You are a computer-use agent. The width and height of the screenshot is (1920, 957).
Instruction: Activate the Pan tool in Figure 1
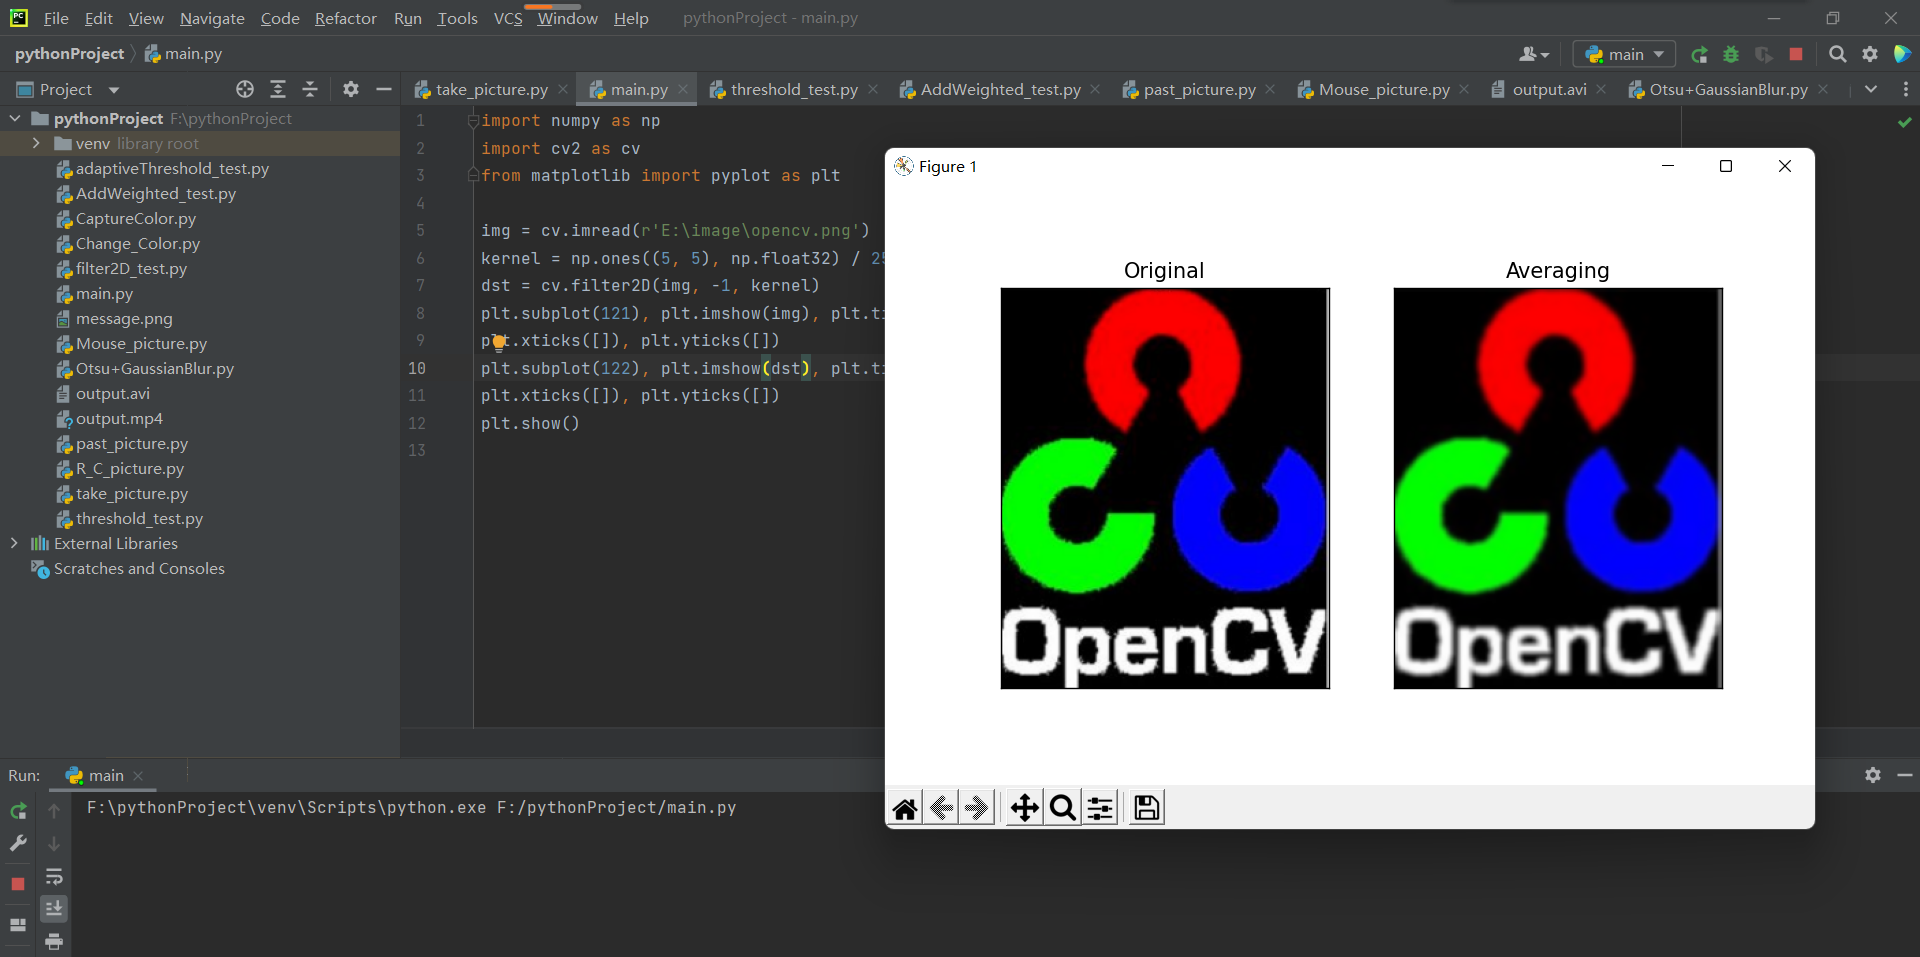[1024, 808]
